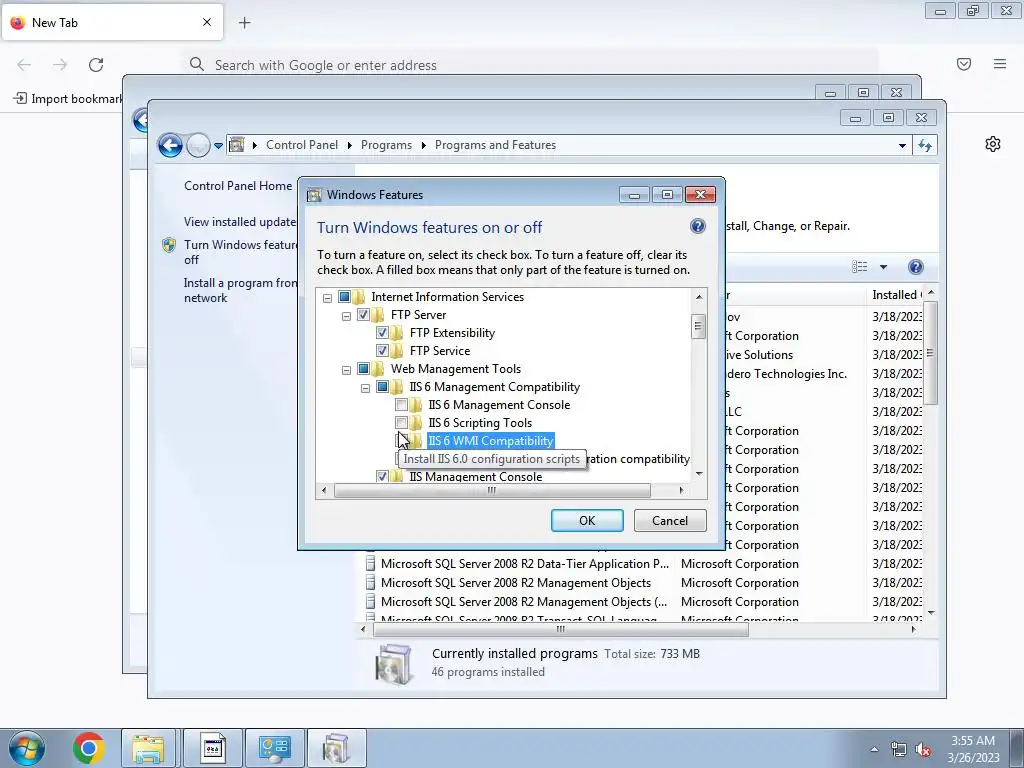
Task: Open the address bar history dropdown
Action: tap(902, 145)
